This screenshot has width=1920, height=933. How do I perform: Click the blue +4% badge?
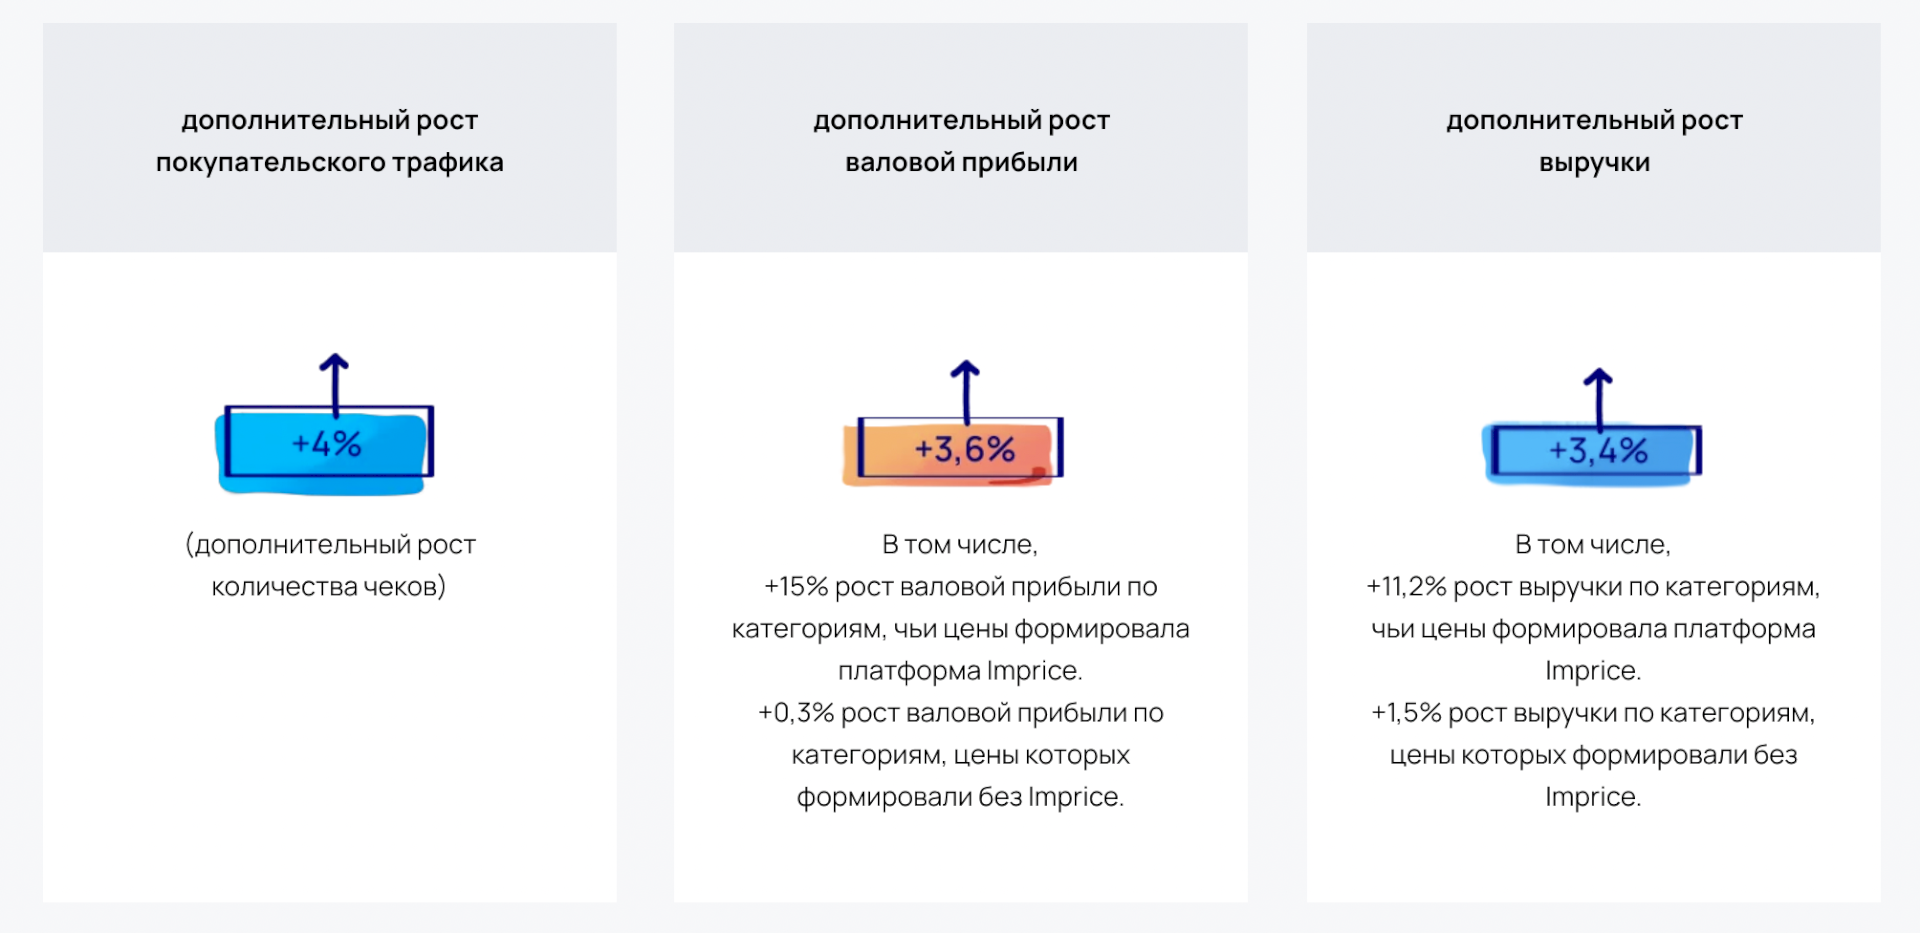(x=325, y=448)
